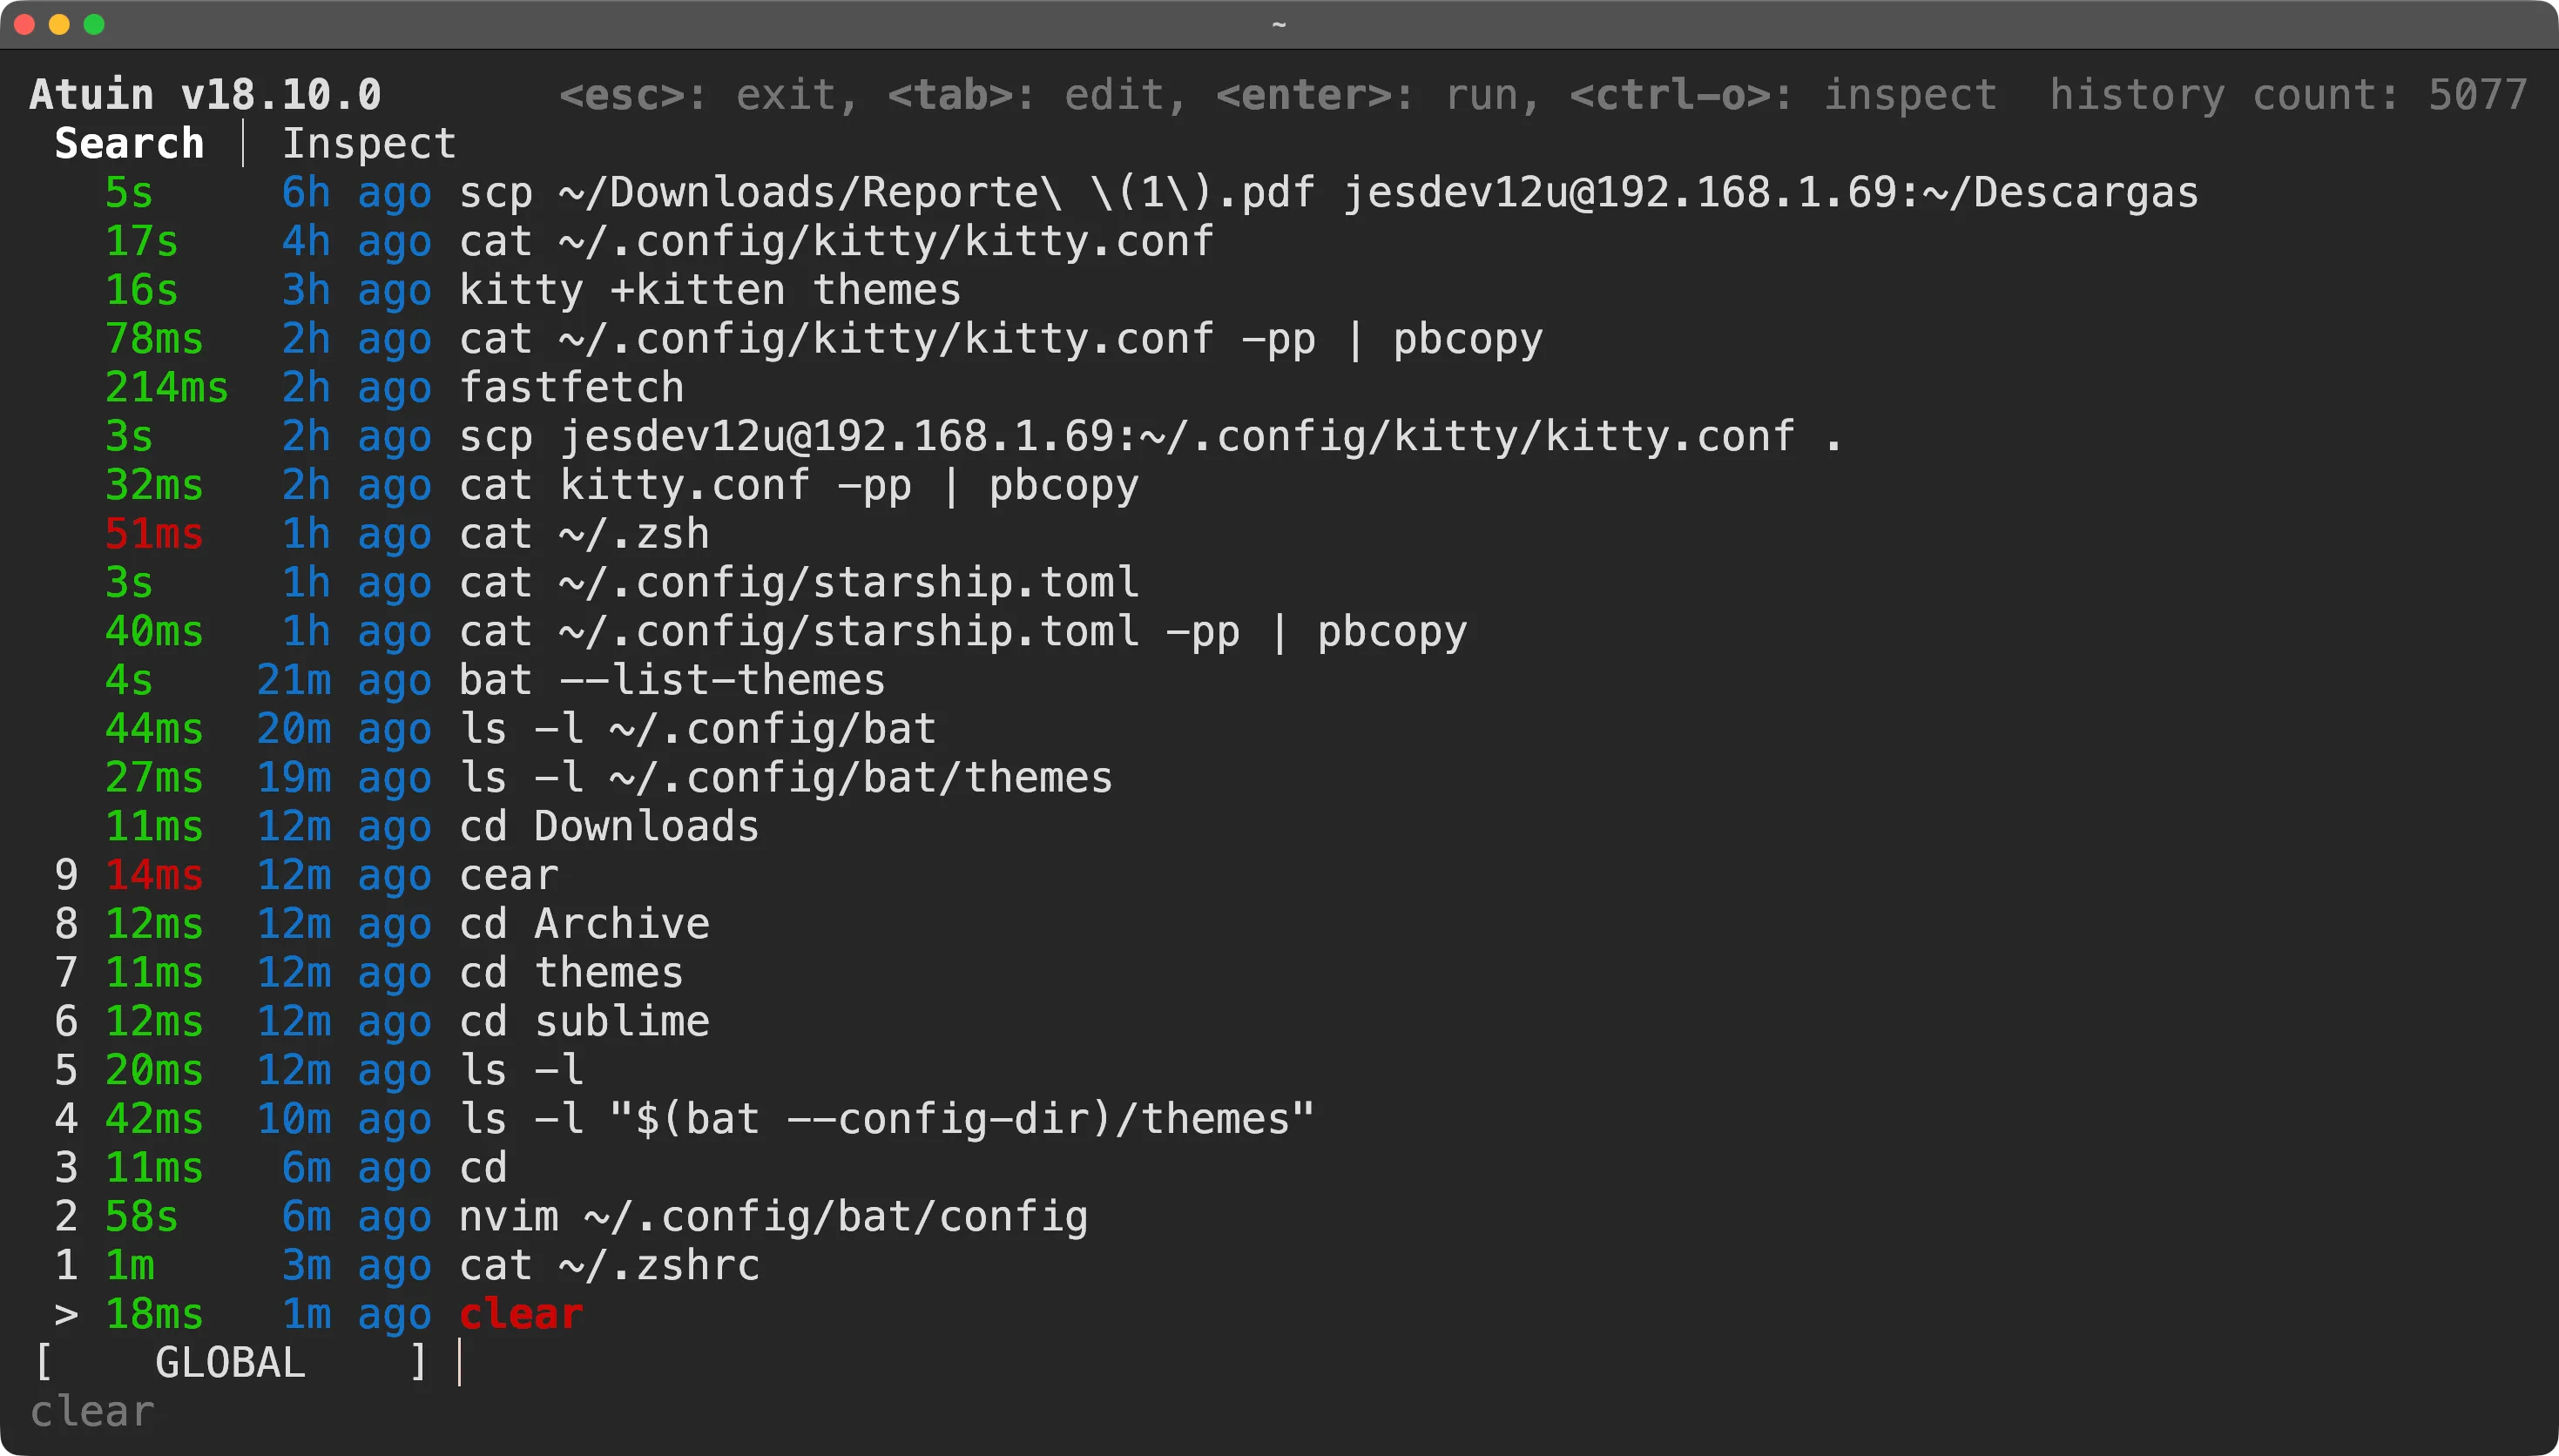This screenshot has width=2559, height=1456.
Task: Select the 'cat ~/.config/starship.toml' entry
Action: pos(798,582)
